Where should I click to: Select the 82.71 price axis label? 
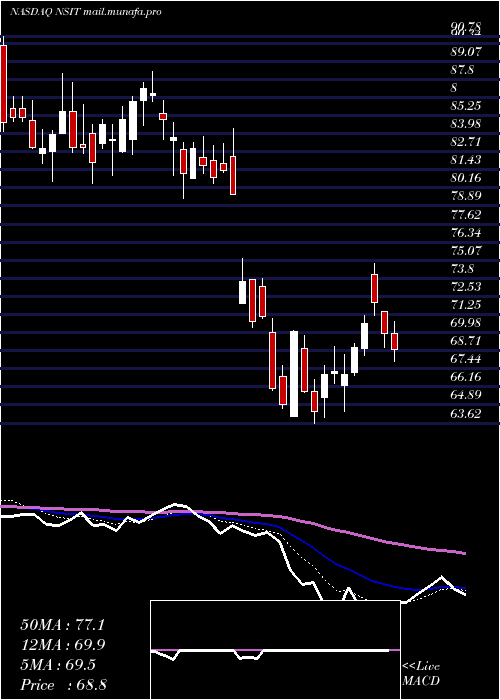coord(467,142)
